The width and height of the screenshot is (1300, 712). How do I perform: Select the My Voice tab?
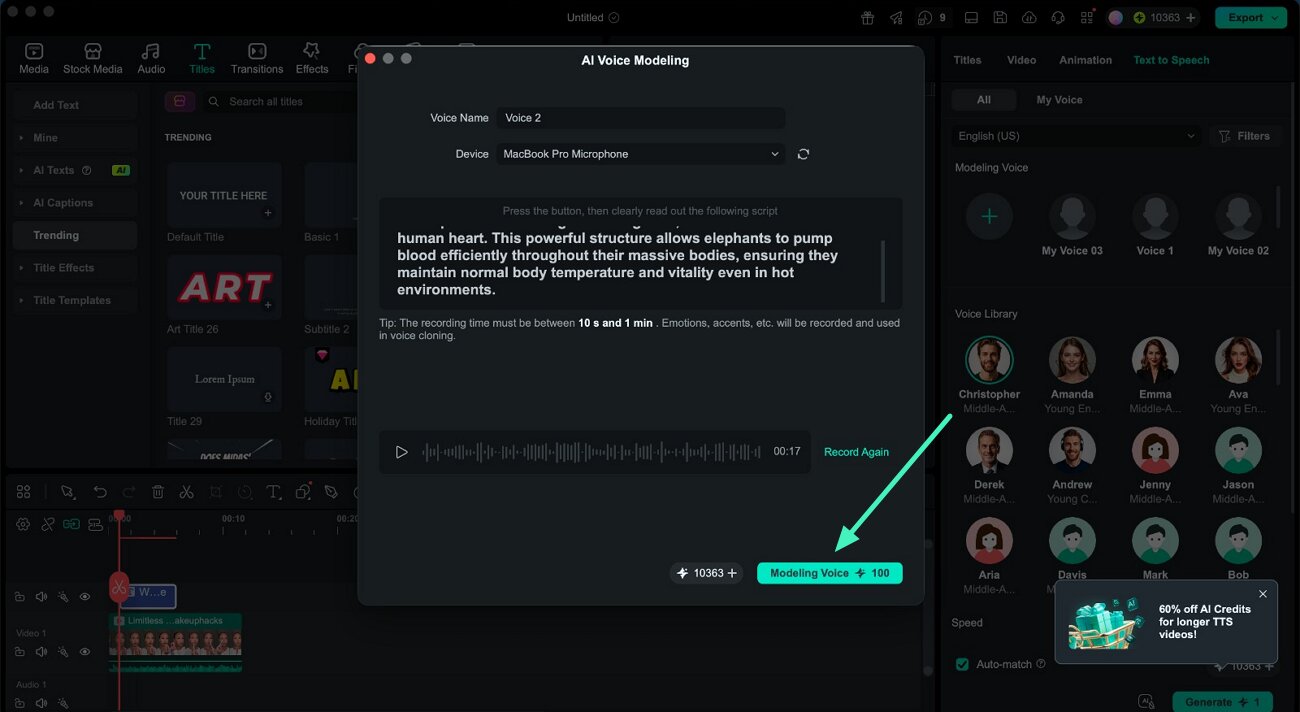coord(1059,100)
